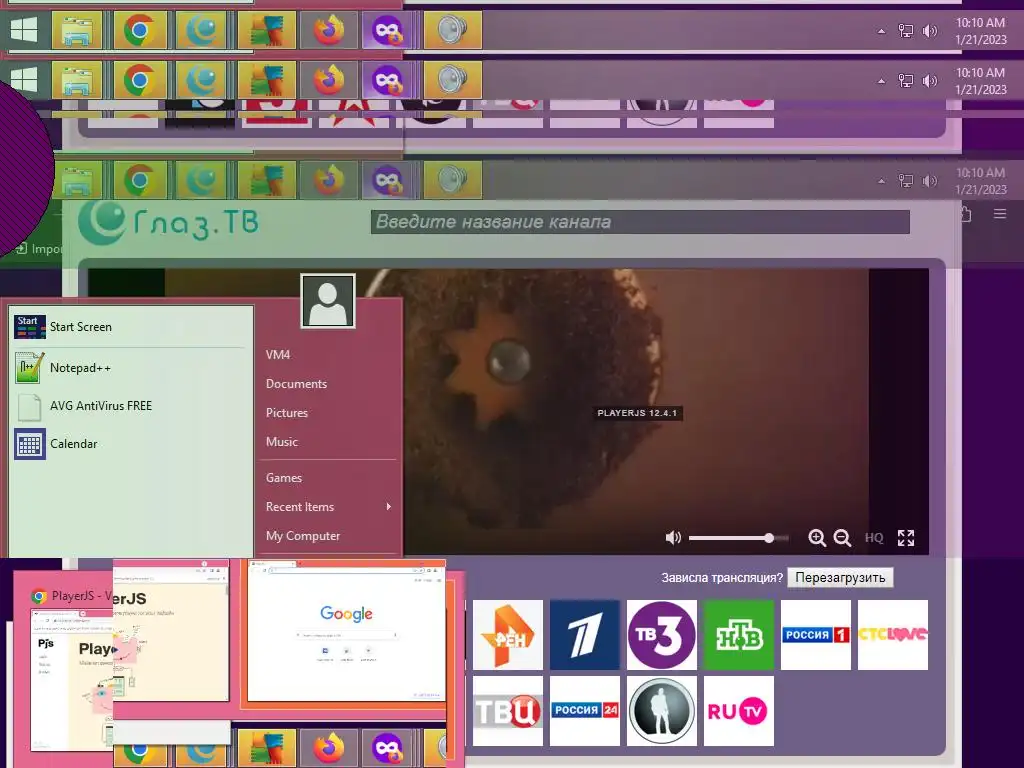Select the СТС Love channel tile
The width and height of the screenshot is (1024, 768).
[x=893, y=635]
